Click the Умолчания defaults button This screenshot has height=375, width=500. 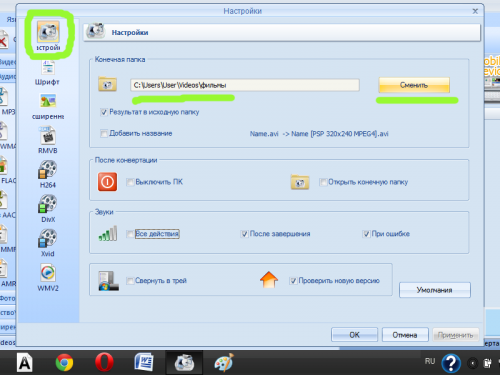coord(435,290)
